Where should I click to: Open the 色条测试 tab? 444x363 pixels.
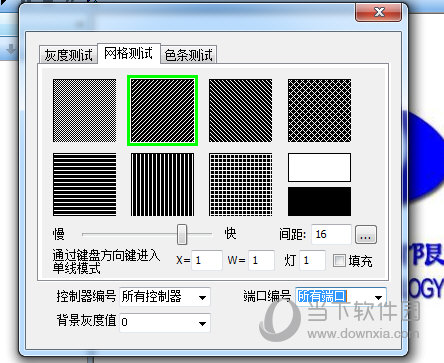189,55
